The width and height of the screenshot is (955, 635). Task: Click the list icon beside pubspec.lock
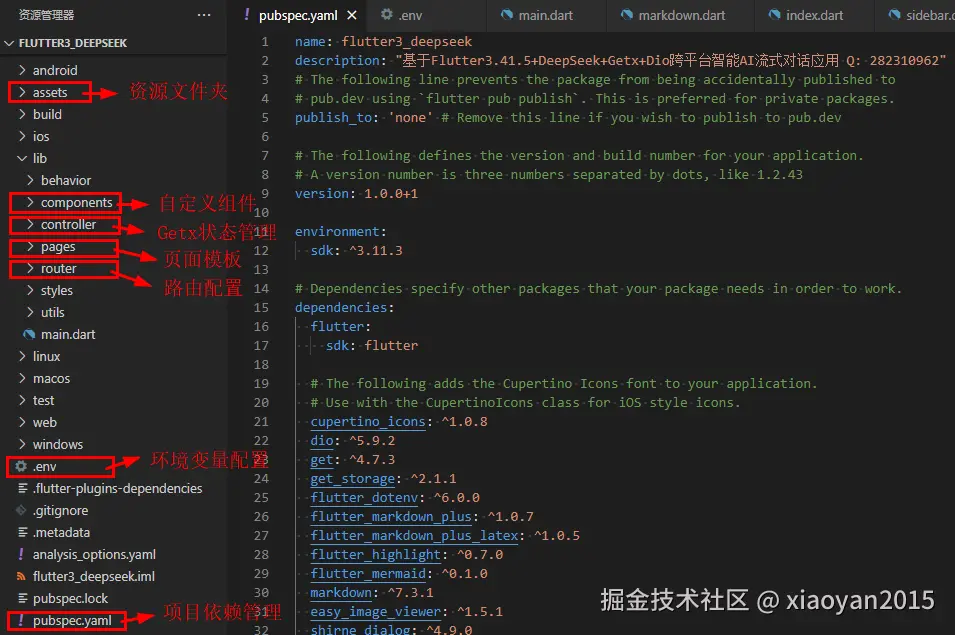[22, 598]
